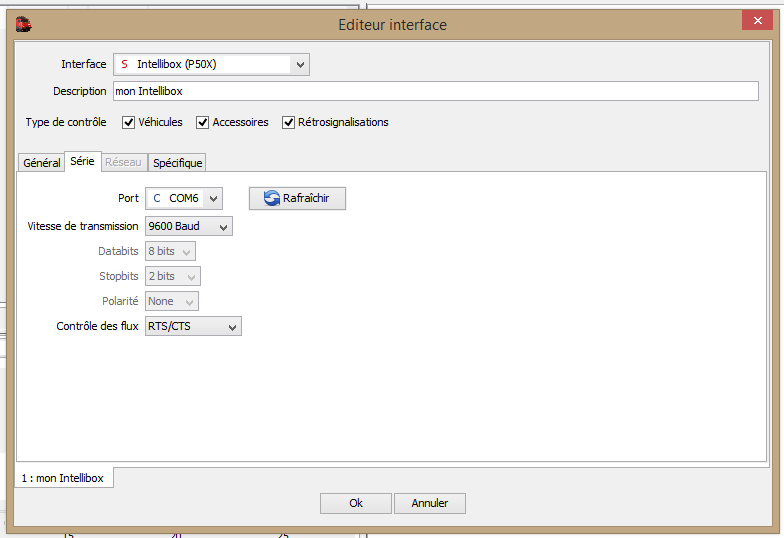784x538 pixels.
Task: Click into the Description text field
Action: point(436,91)
